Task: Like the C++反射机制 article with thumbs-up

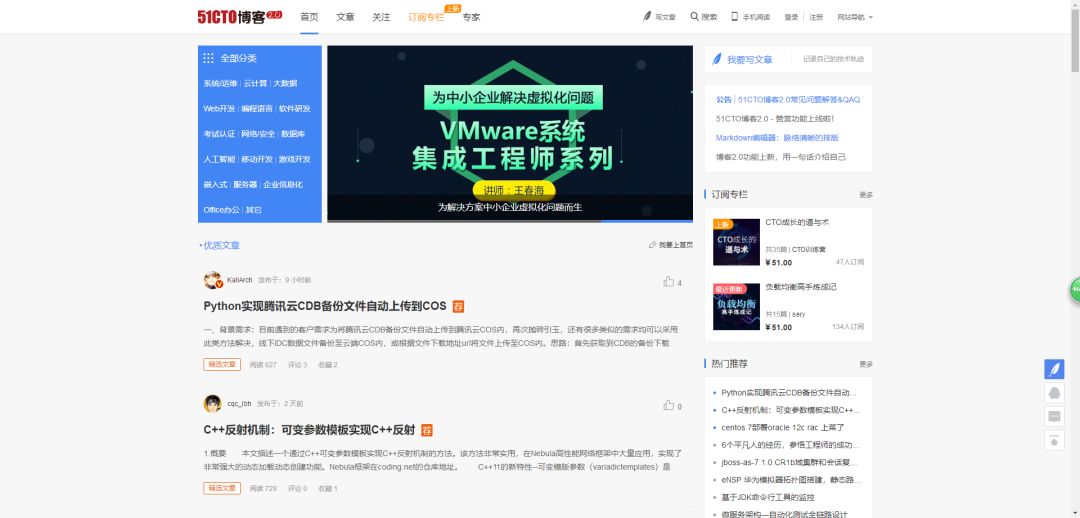Action: pos(668,405)
